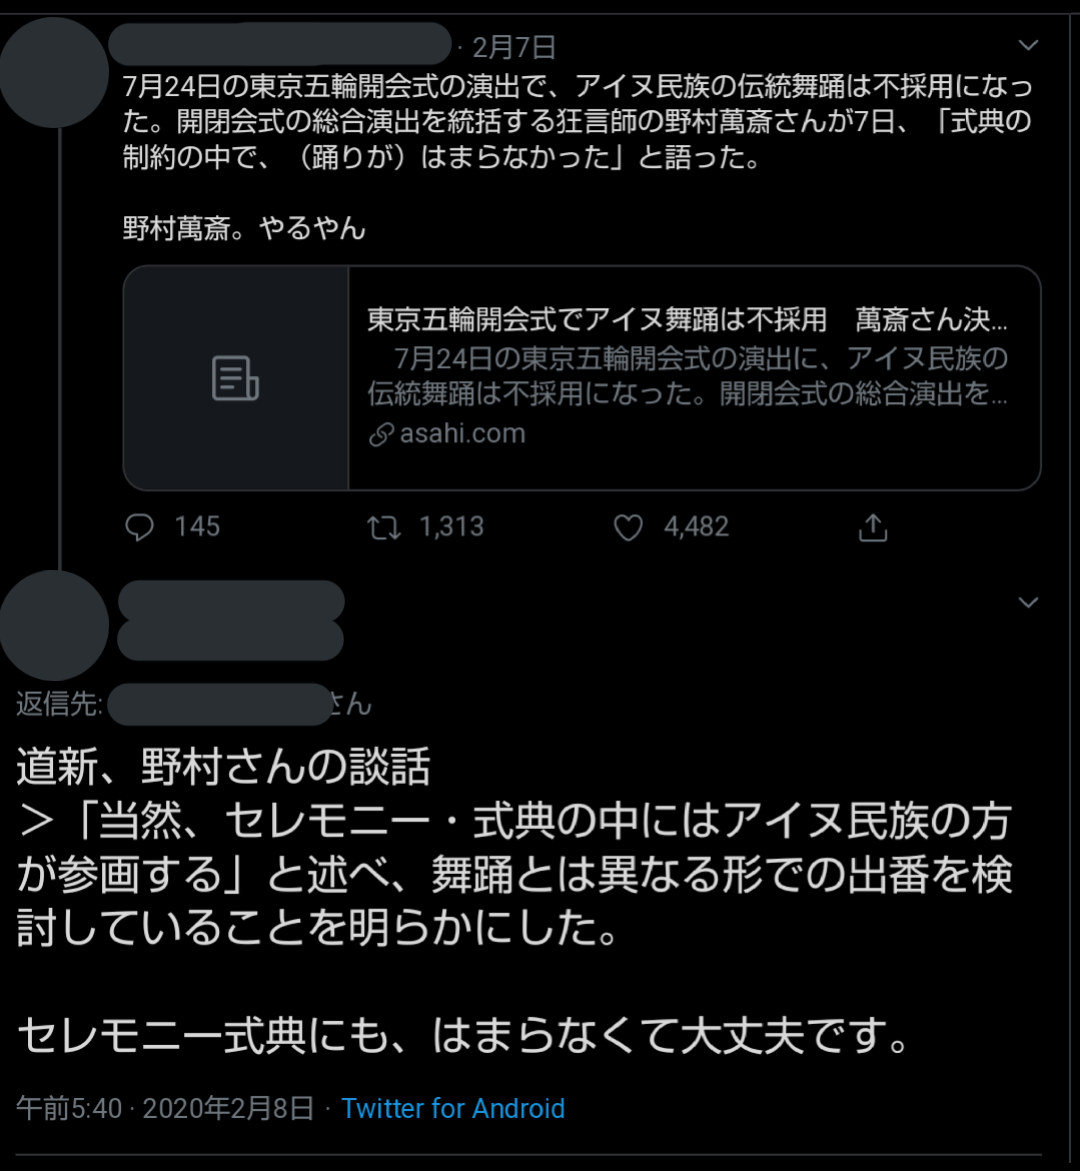1080x1171 pixels.
Task: Click the reply speech bubble icon
Action: (x=140, y=527)
